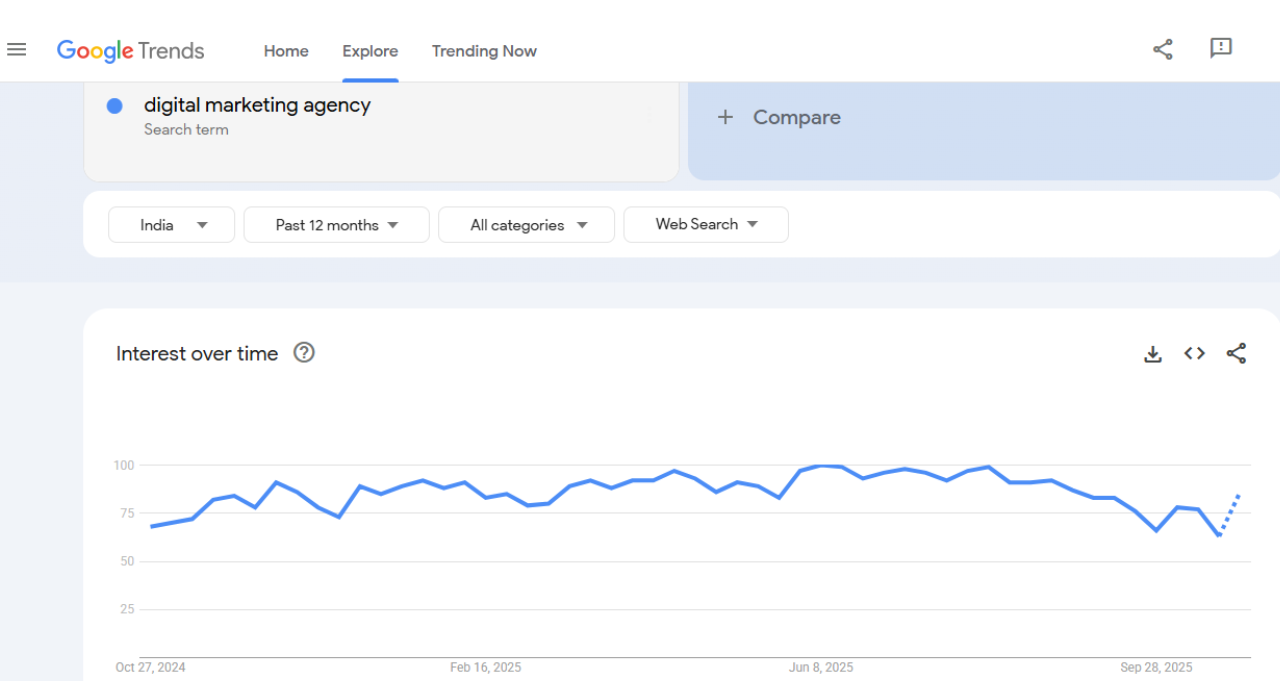
Task: Share the interest over time chart
Action: pos(1236,353)
